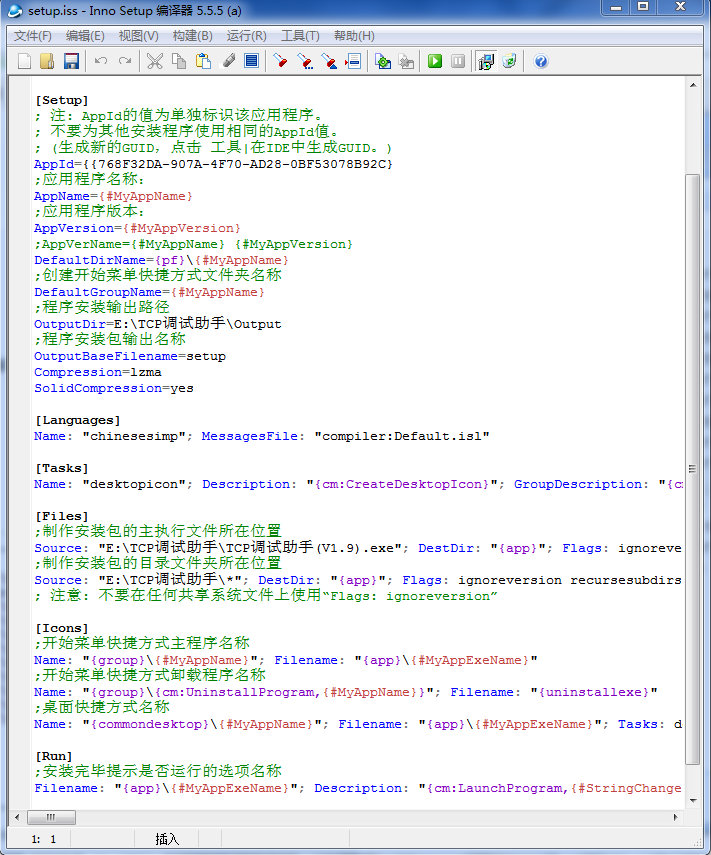Copy the selected text

click(x=179, y=61)
